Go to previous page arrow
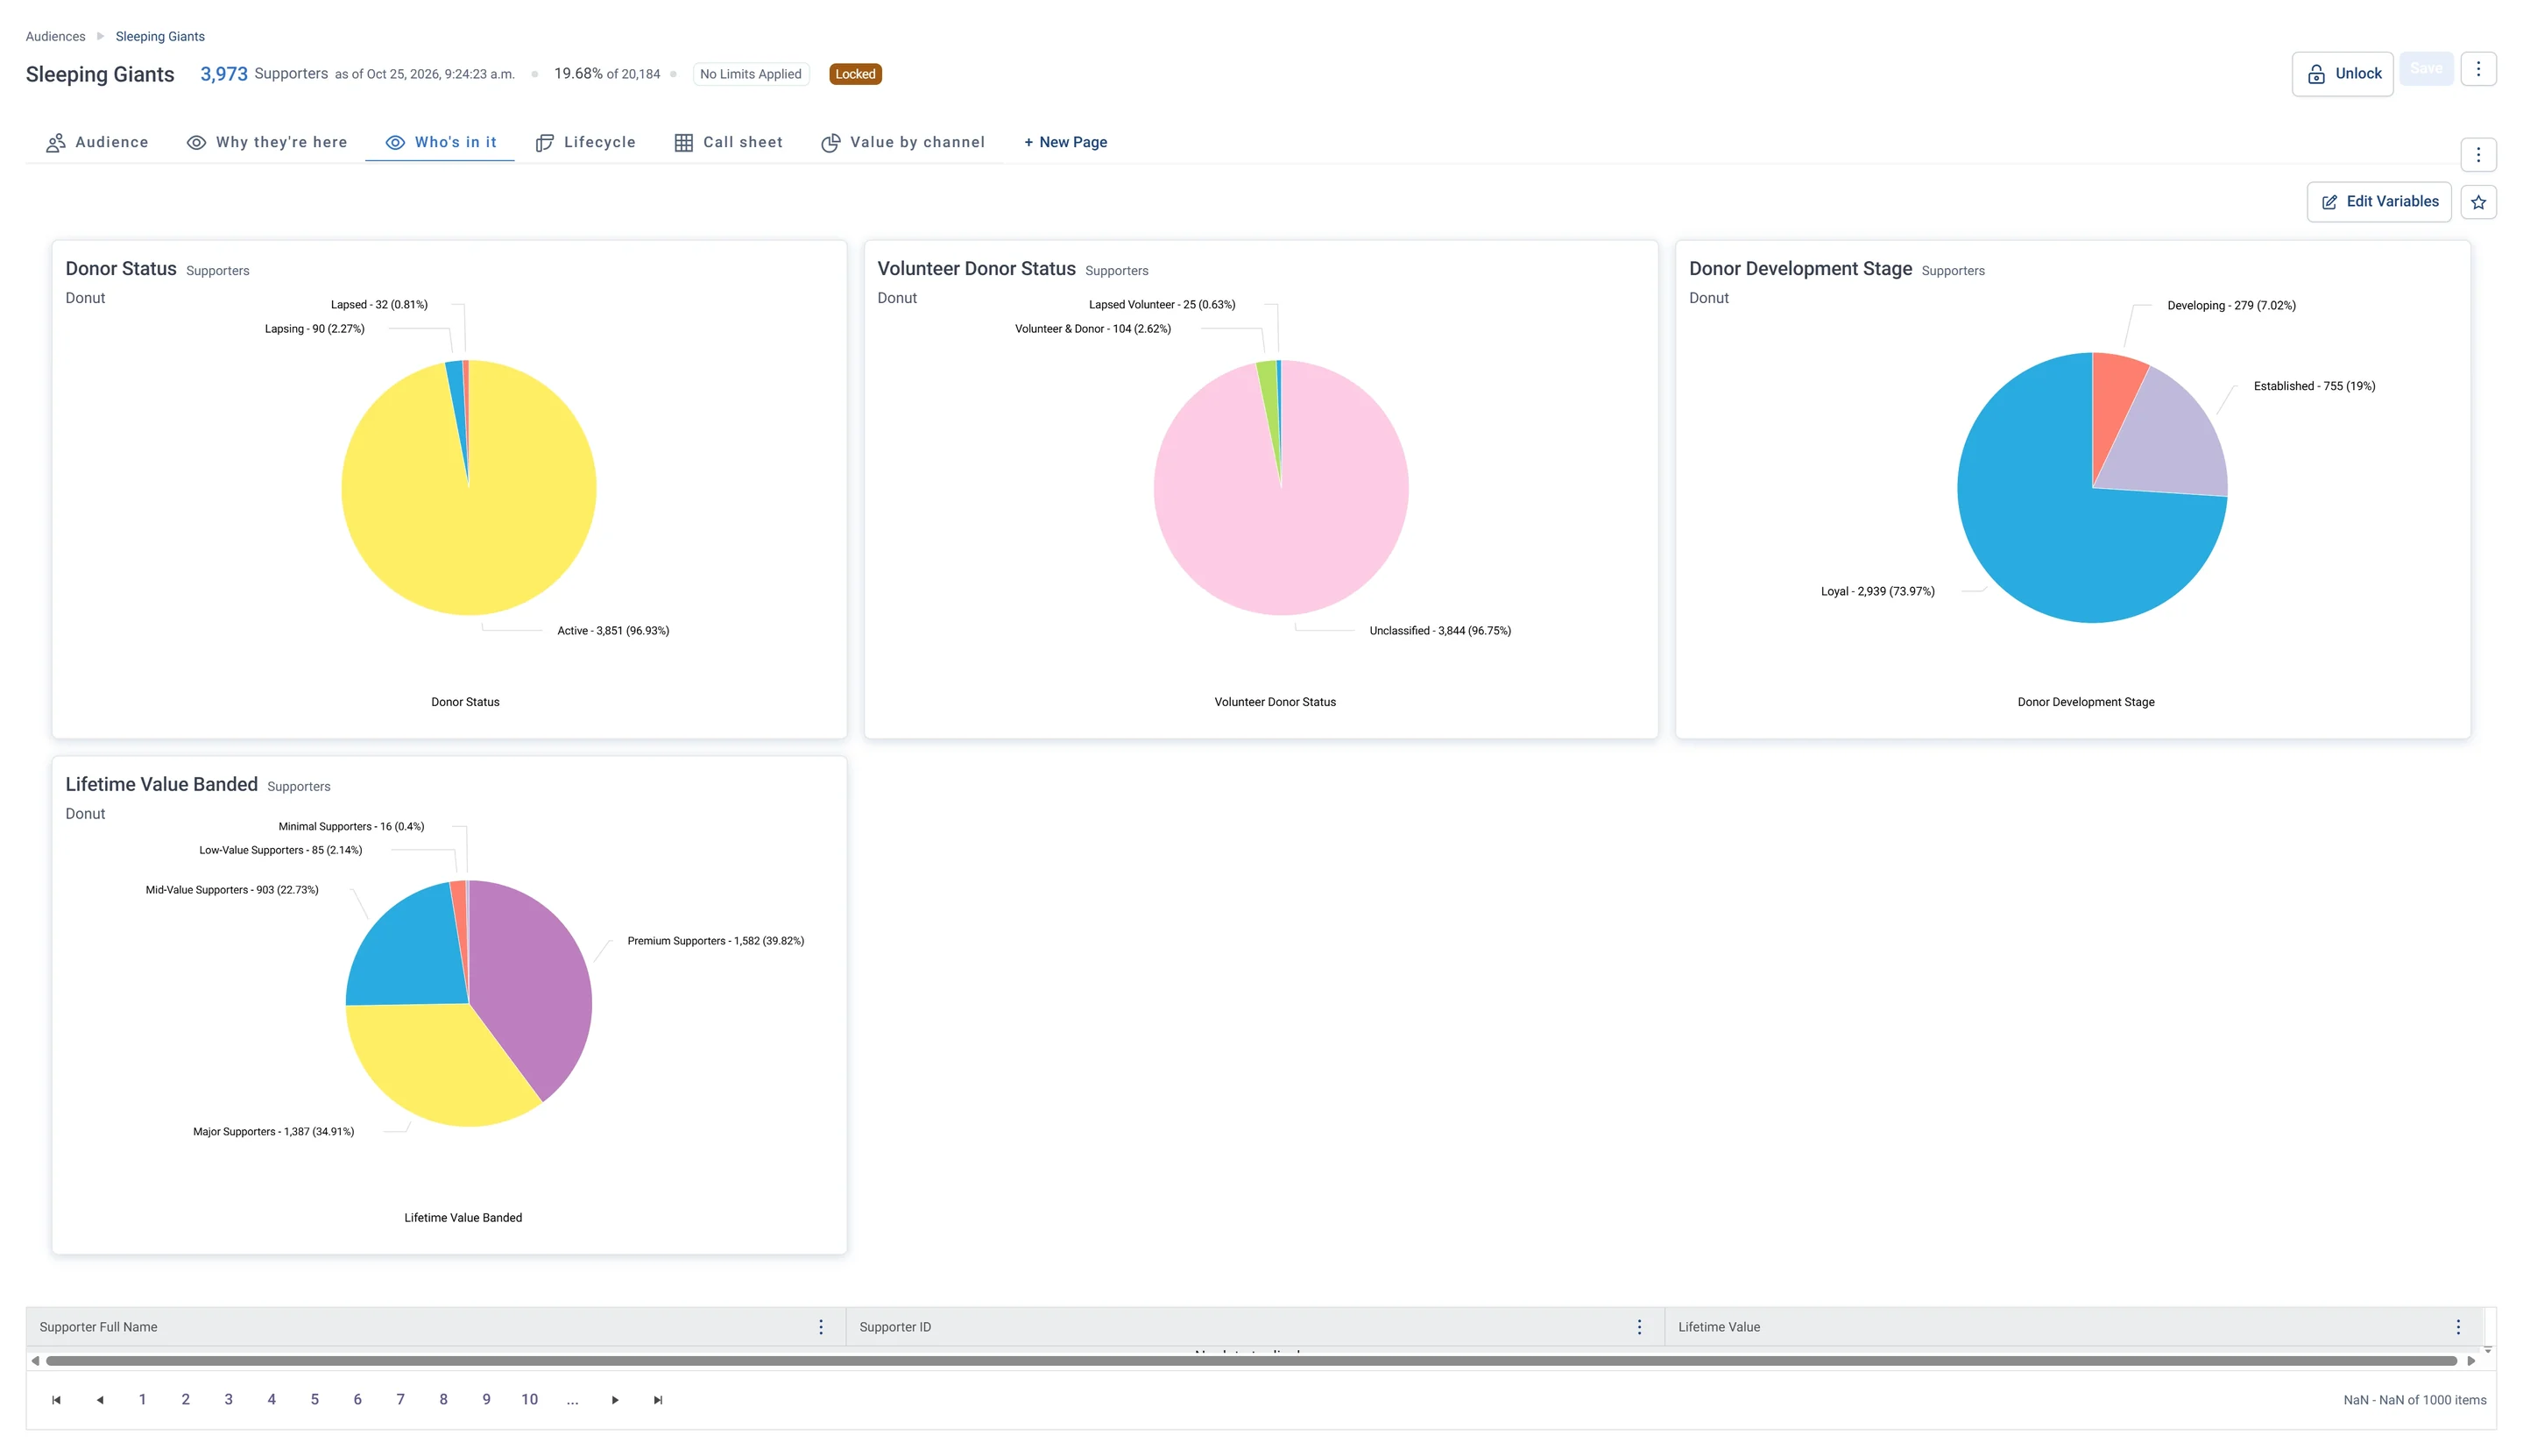The image size is (2523, 1456). pyautogui.click(x=100, y=1400)
